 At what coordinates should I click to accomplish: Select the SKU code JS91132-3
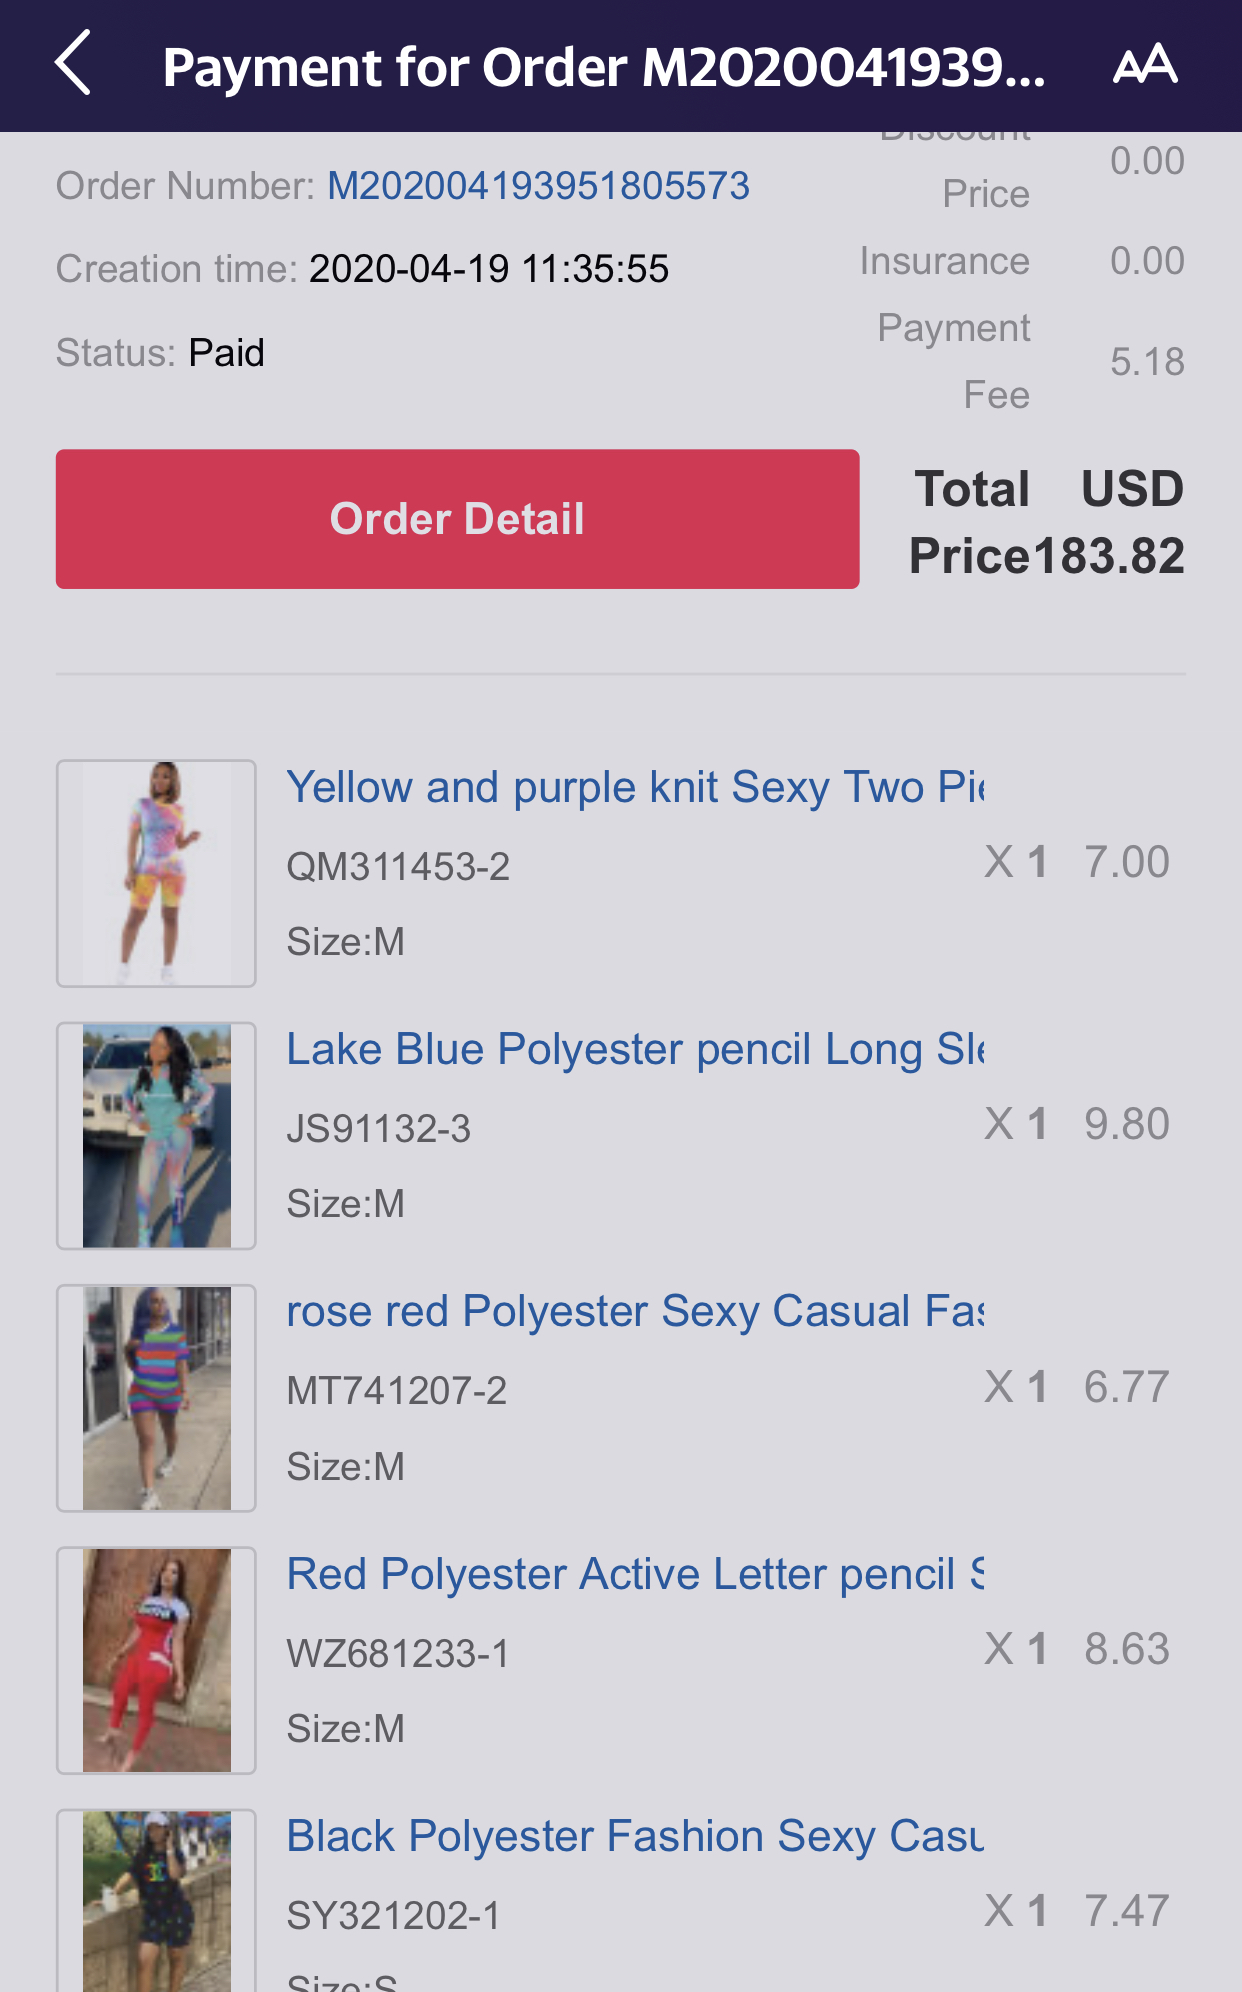378,1129
